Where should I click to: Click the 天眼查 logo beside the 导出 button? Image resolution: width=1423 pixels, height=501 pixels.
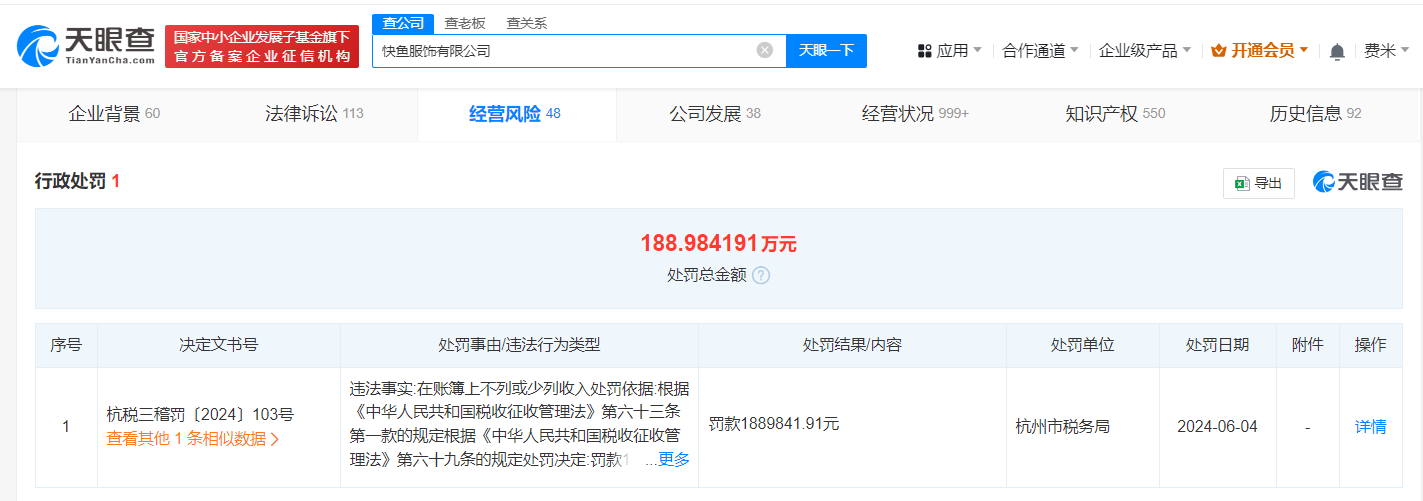1357,182
